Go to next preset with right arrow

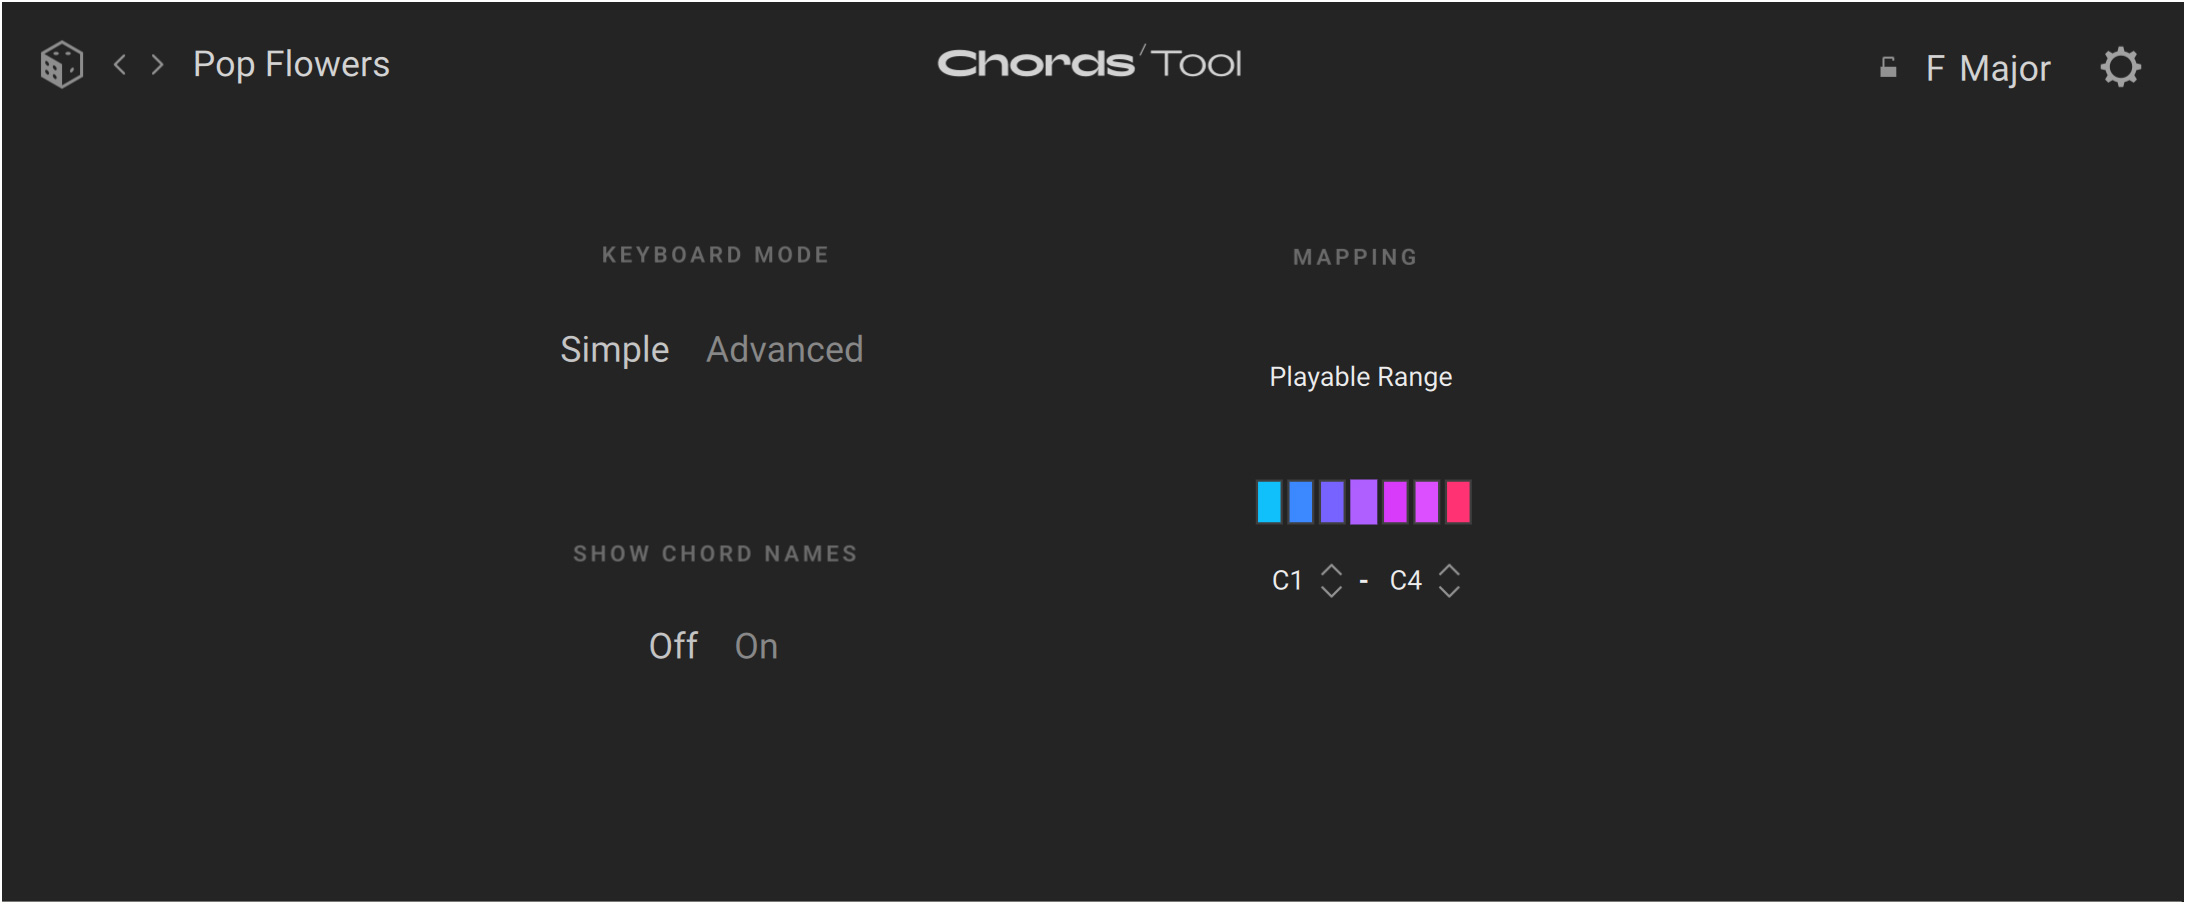157,65
